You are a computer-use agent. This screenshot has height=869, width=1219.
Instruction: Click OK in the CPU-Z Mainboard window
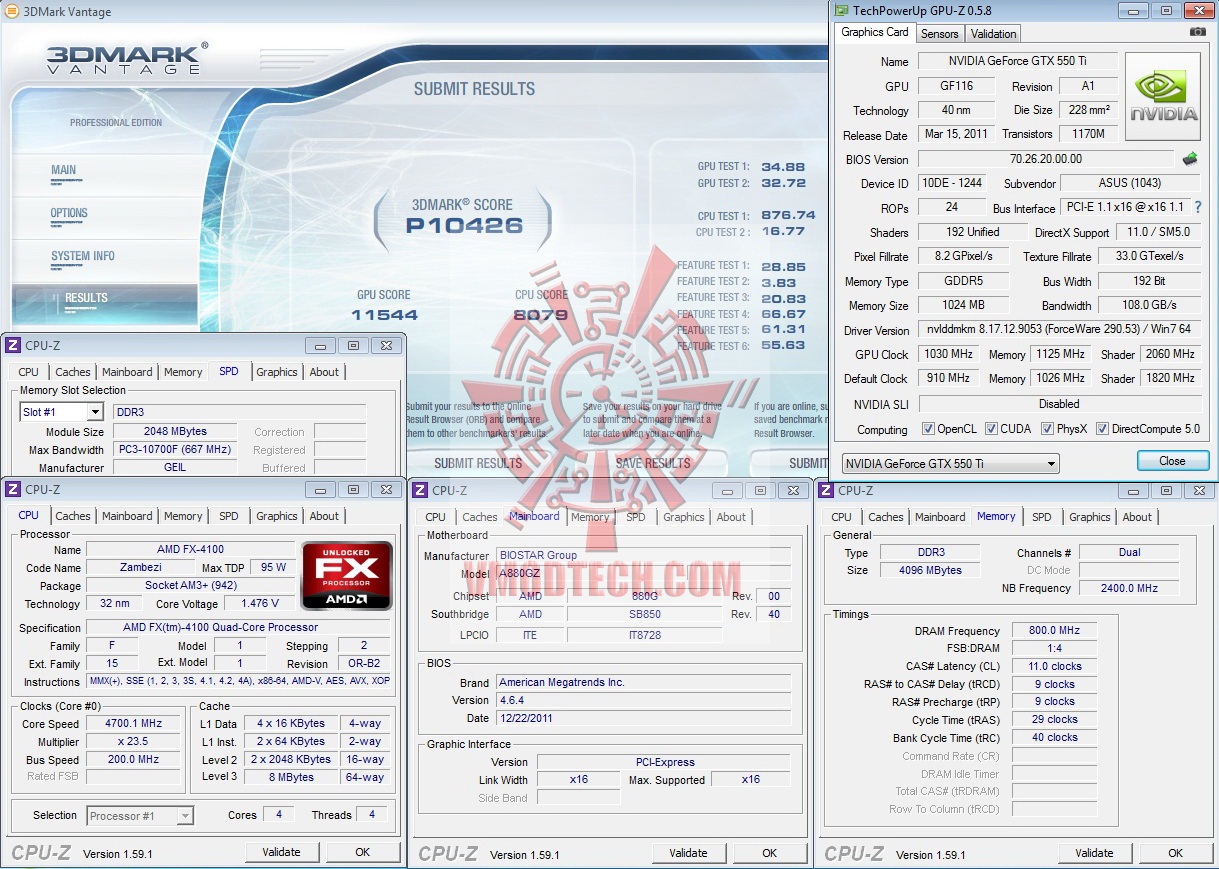pos(769,853)
